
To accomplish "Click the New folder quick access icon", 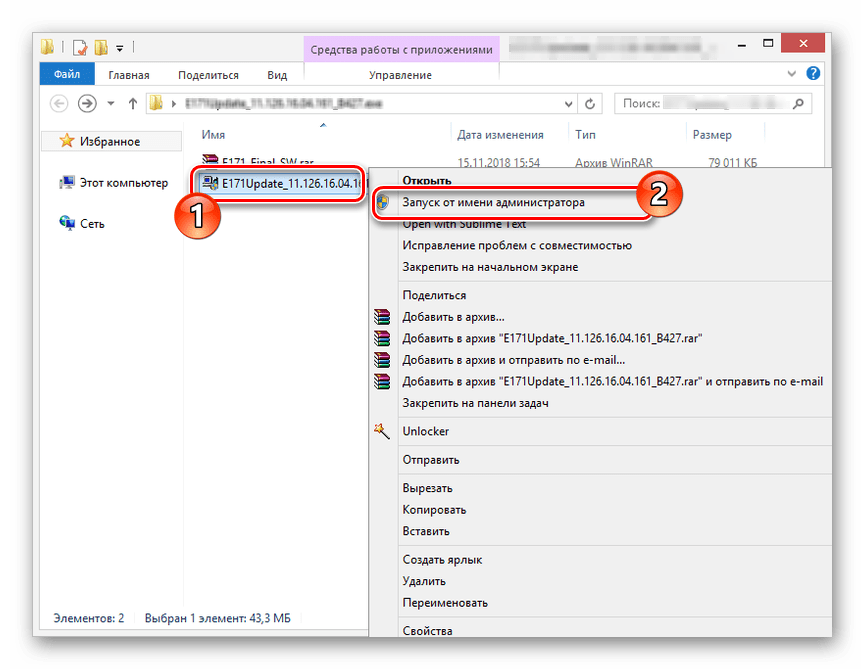I will pos(101,48).
